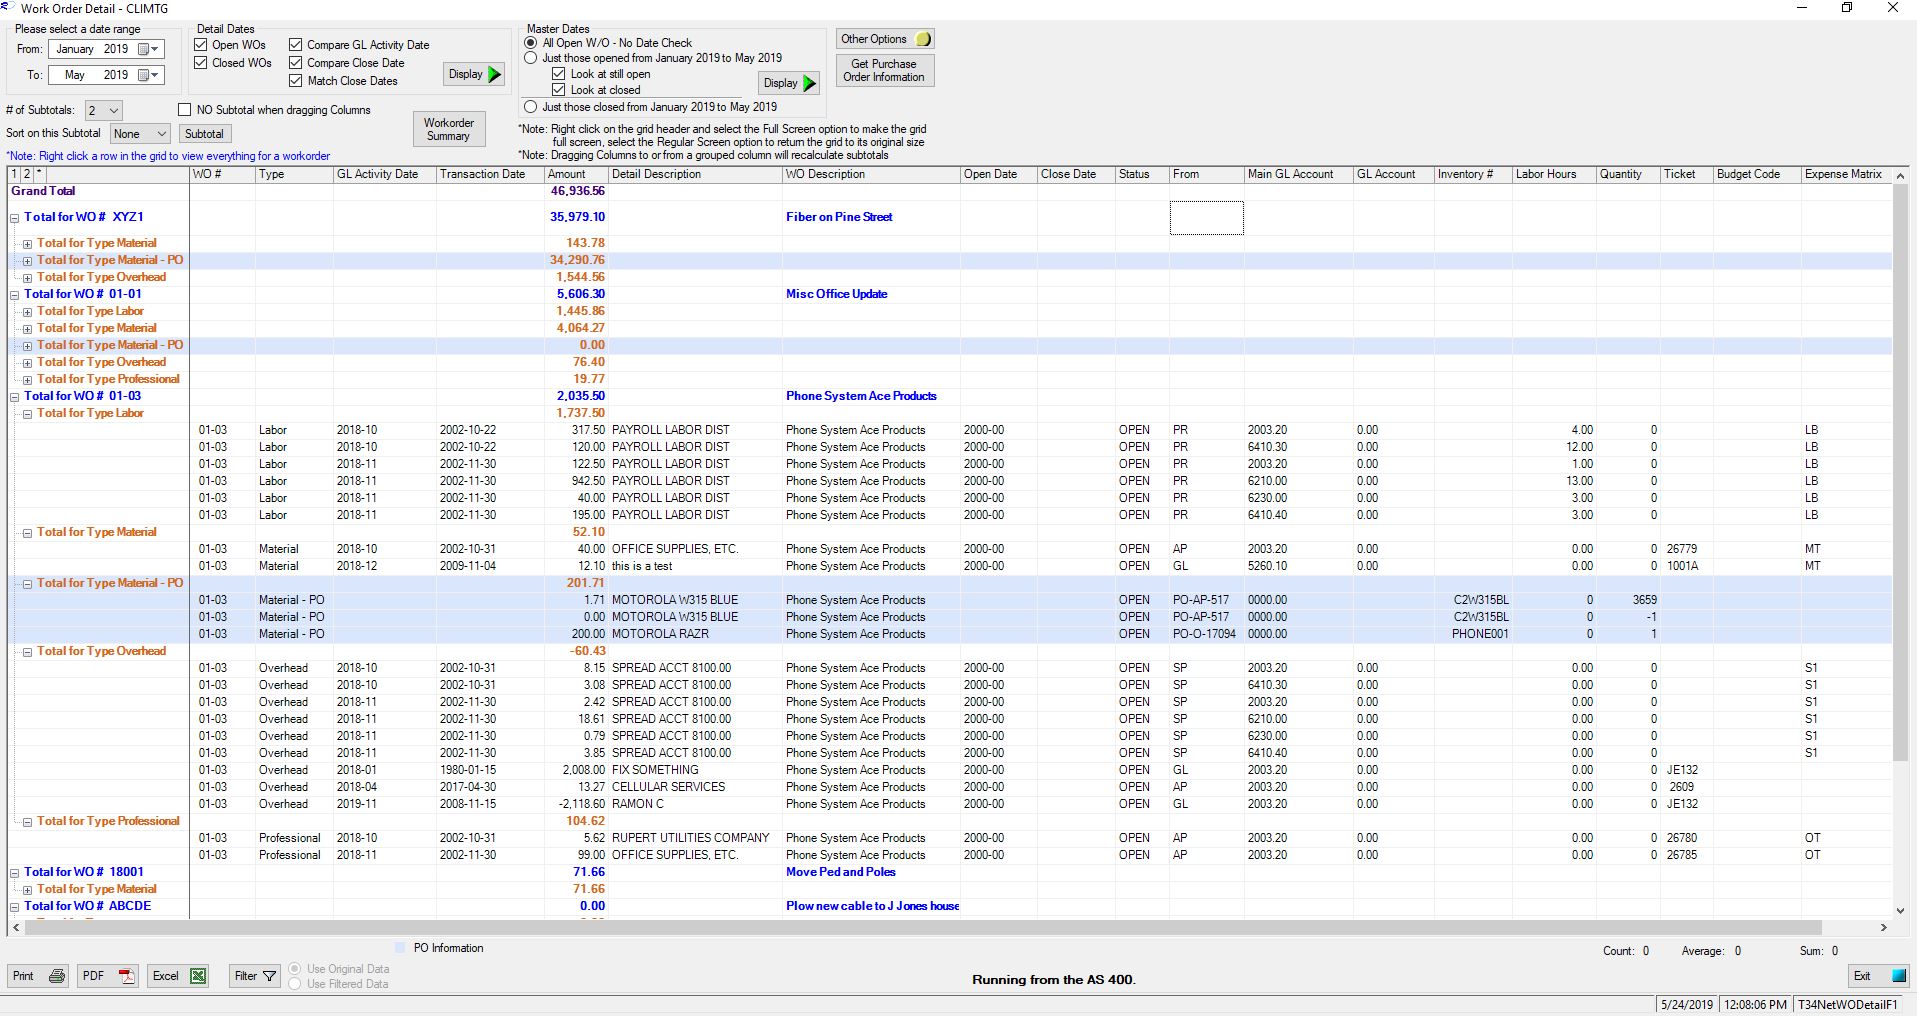
Task: Expand Total for Type Material - PO under XYZ1
Action: 28,261
